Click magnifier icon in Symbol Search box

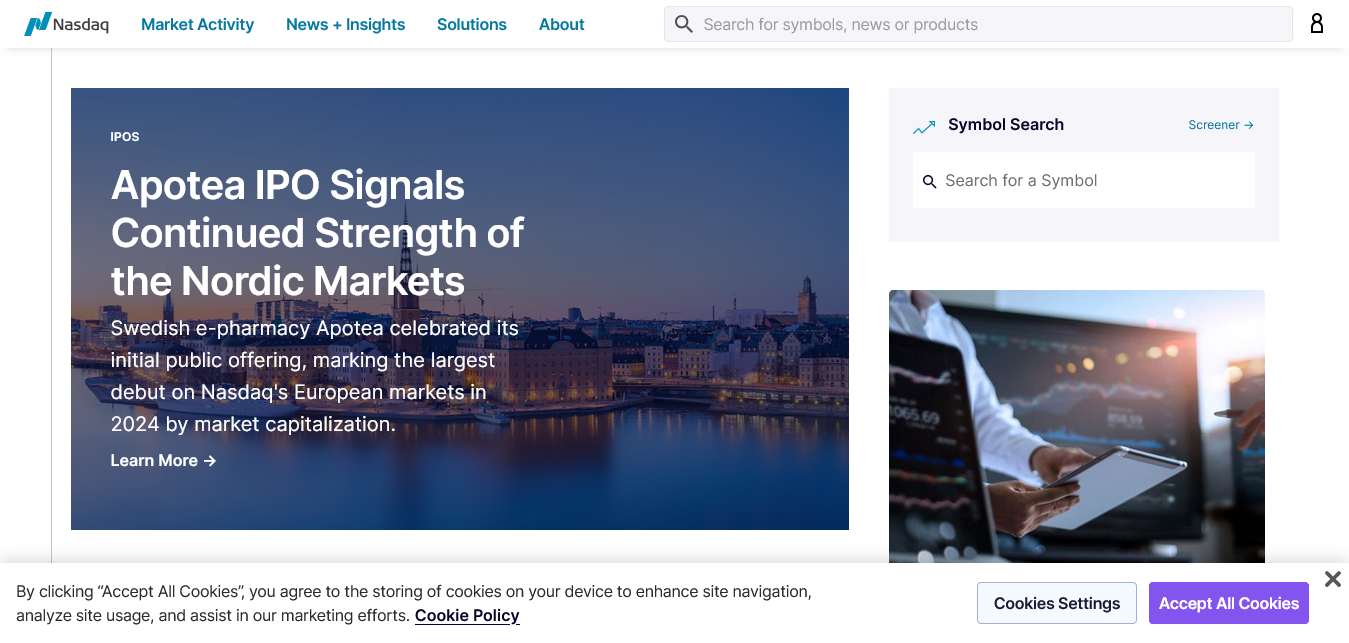coord(929,181)
